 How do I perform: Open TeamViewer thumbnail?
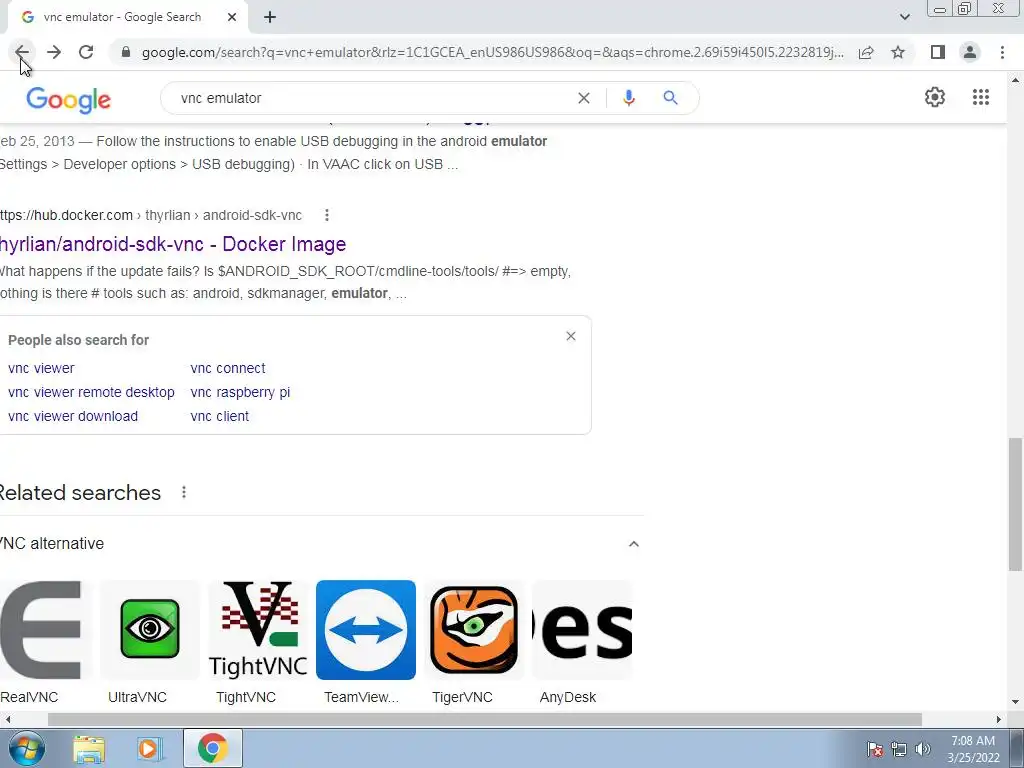366,630
